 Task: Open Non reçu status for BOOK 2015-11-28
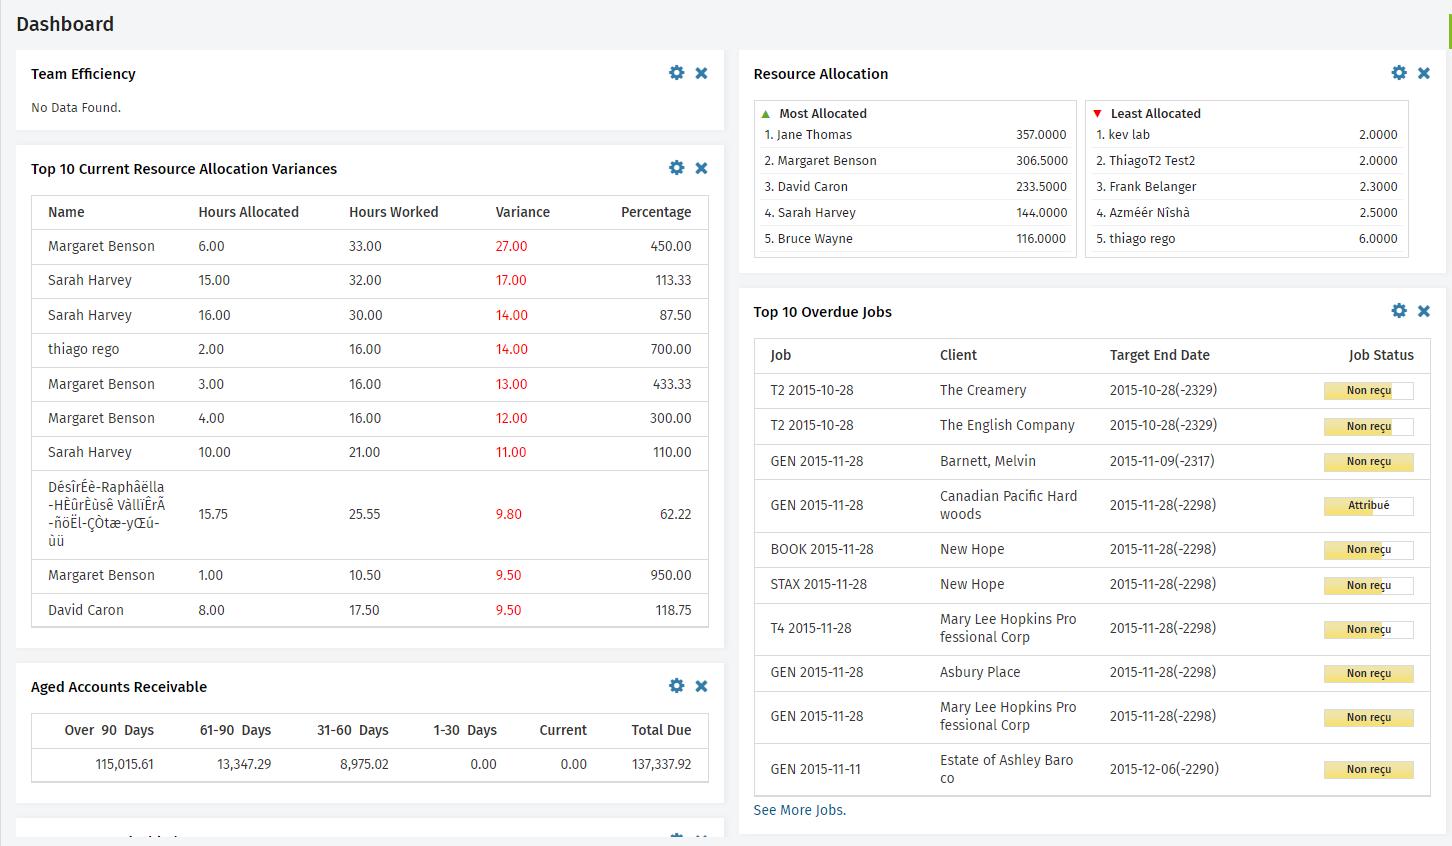pos(1368,549)
